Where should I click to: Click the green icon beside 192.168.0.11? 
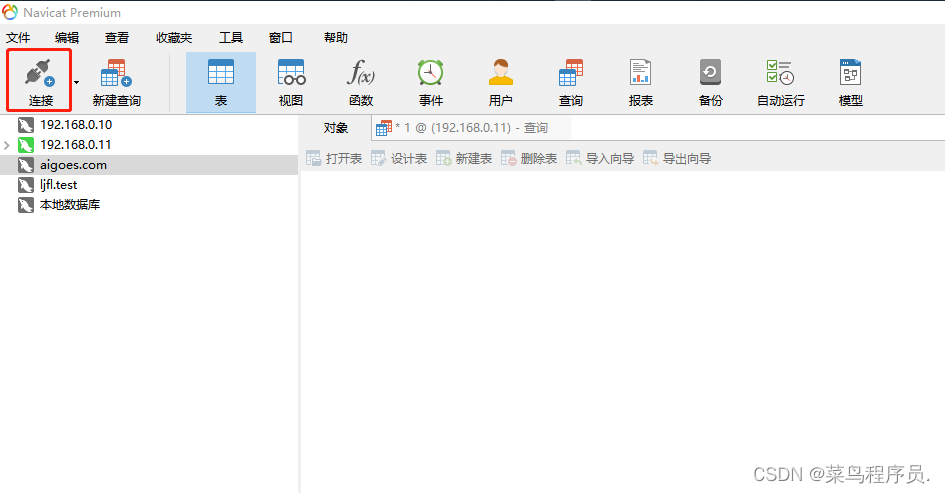coord(25,145)
